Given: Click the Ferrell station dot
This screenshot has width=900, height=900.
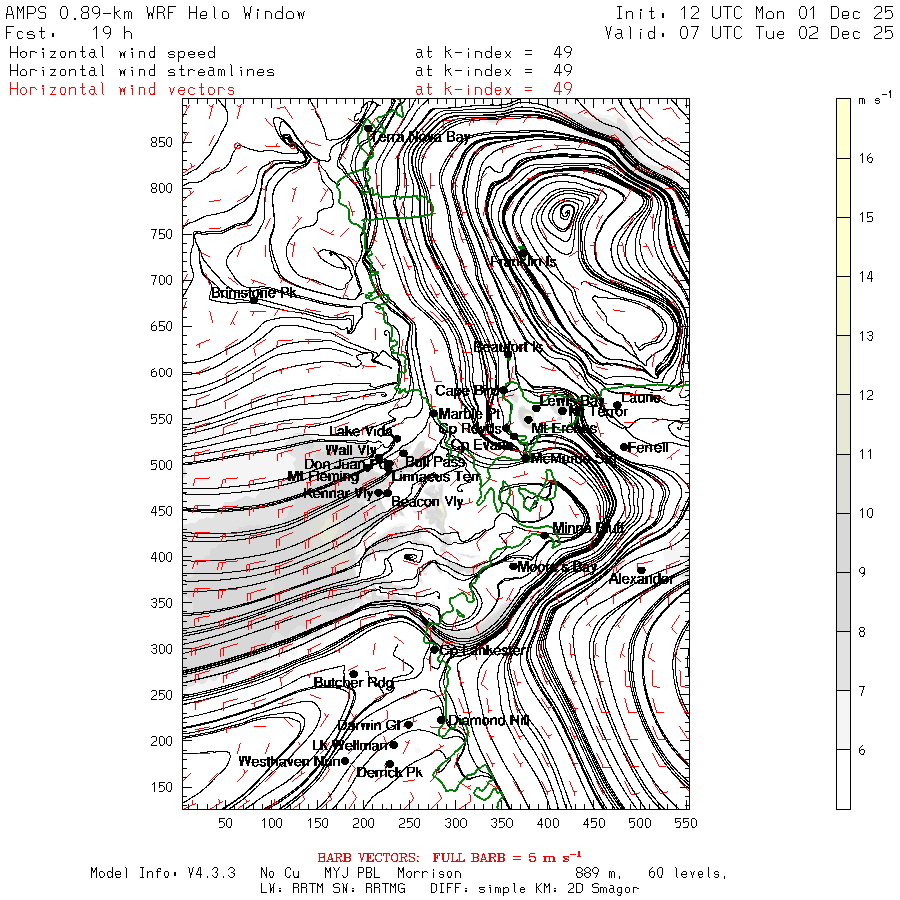Looking at the screenshot, I should click(624, 447).
